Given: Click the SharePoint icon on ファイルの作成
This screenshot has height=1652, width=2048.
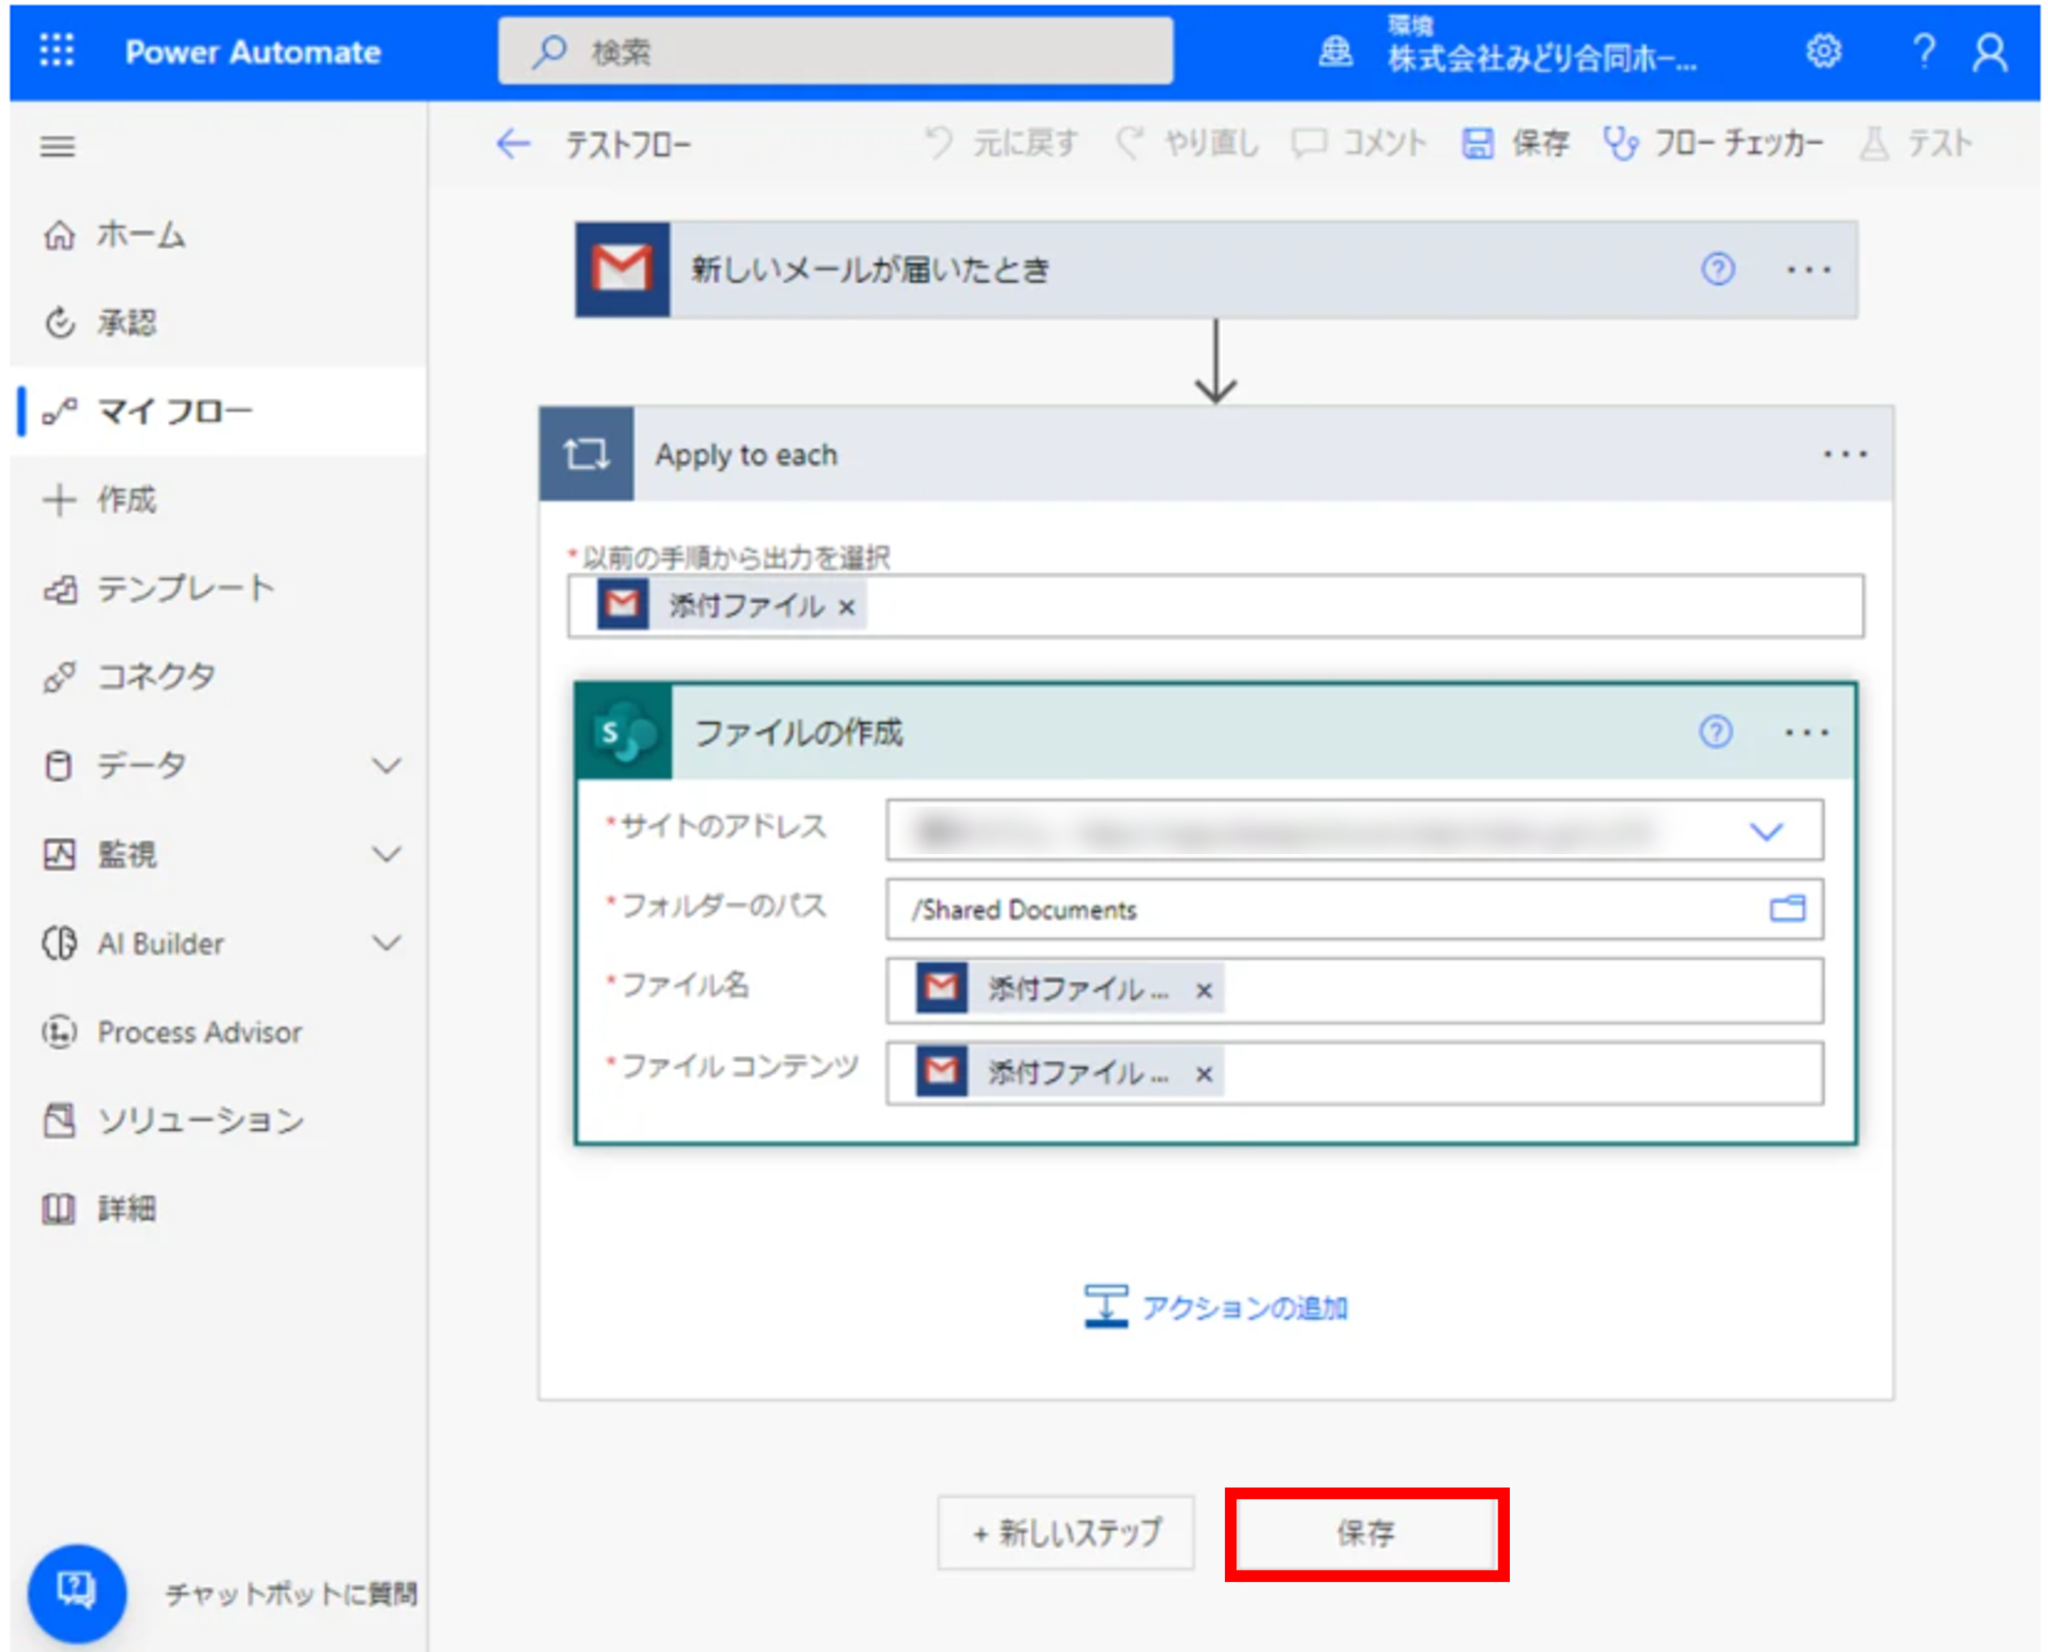Looking at the screenshot, I should point(626,733).
